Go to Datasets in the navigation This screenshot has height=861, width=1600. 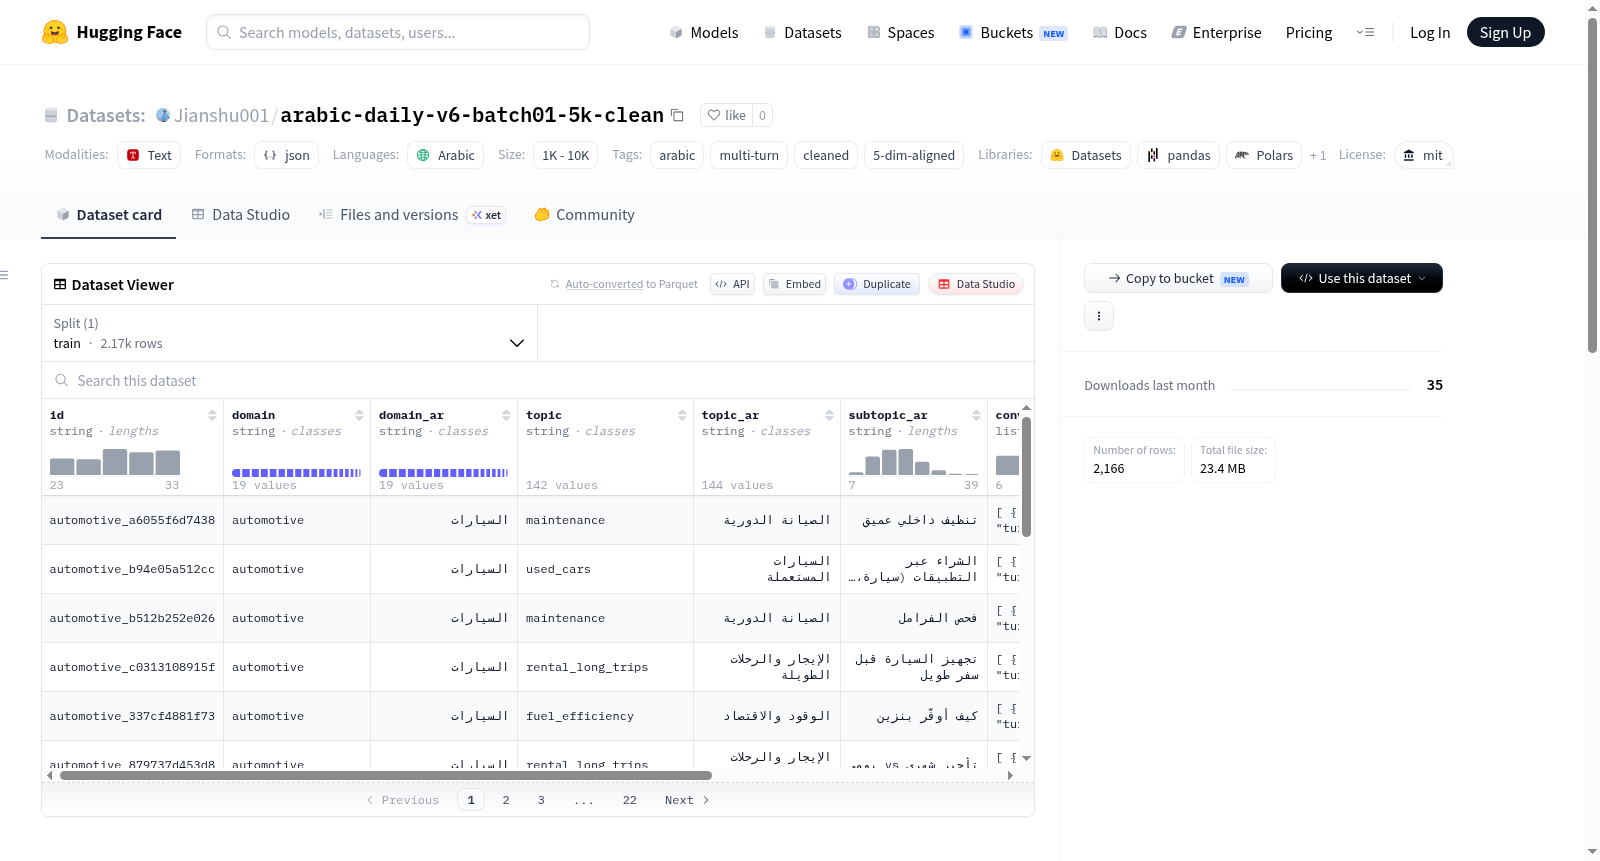point(802,32)
